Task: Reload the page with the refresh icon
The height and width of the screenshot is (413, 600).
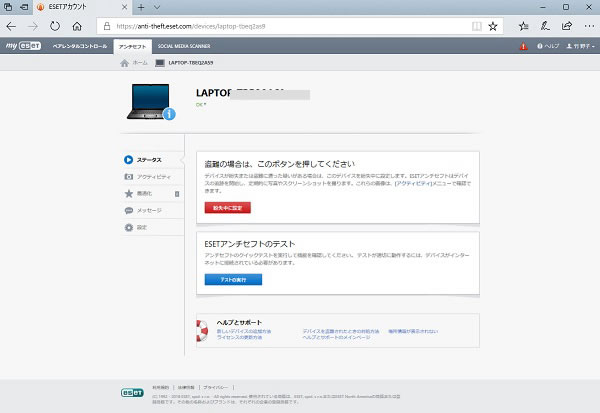Action: click(x=55, y=26)
